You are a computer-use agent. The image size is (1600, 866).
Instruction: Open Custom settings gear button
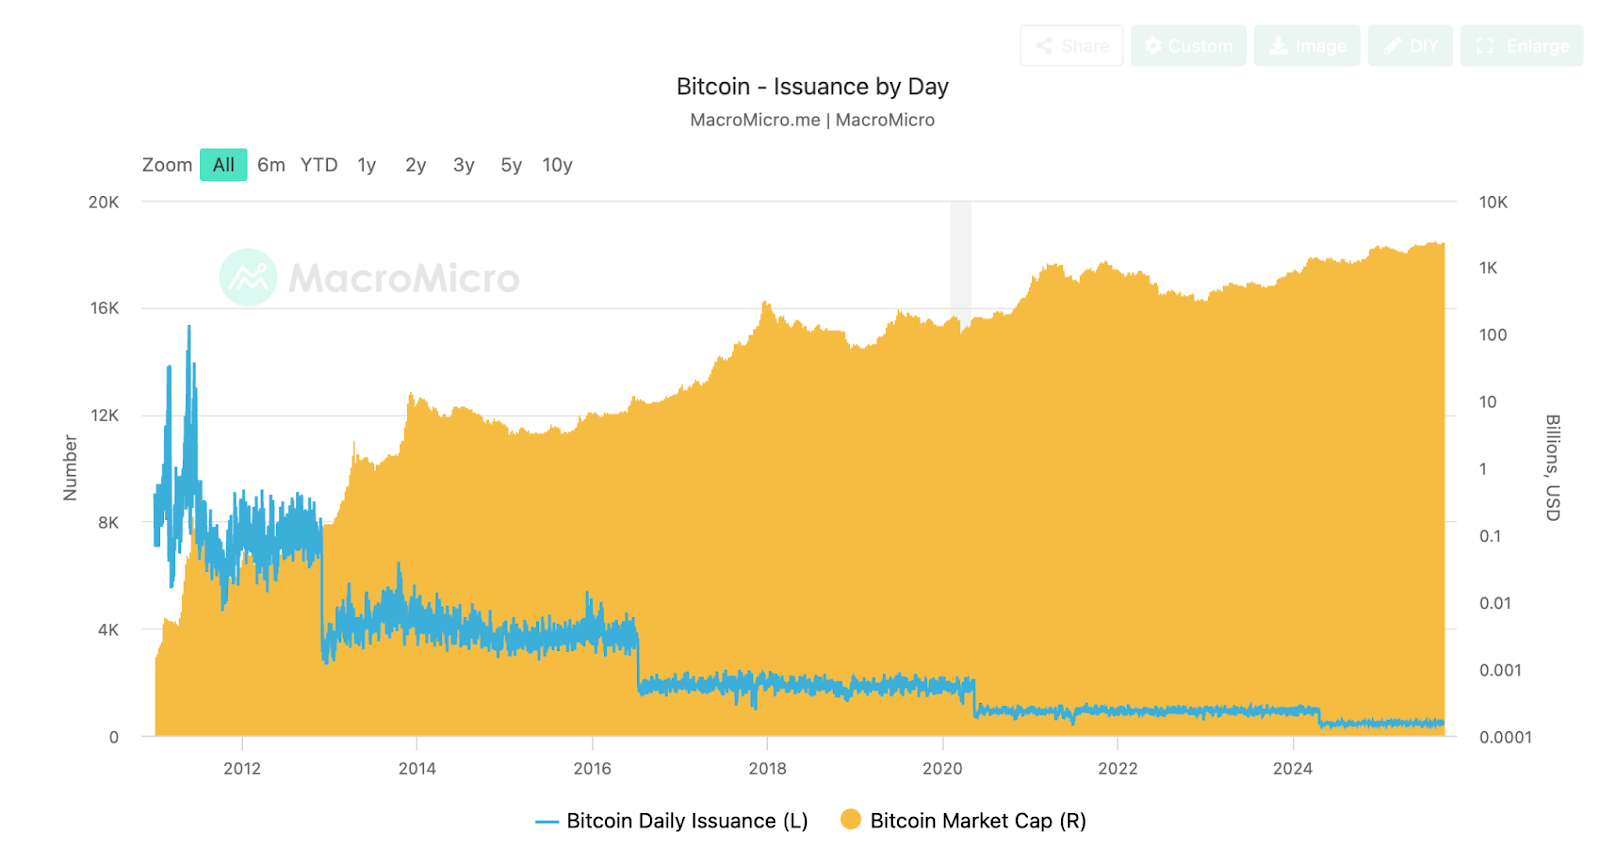pos(1188,46)
